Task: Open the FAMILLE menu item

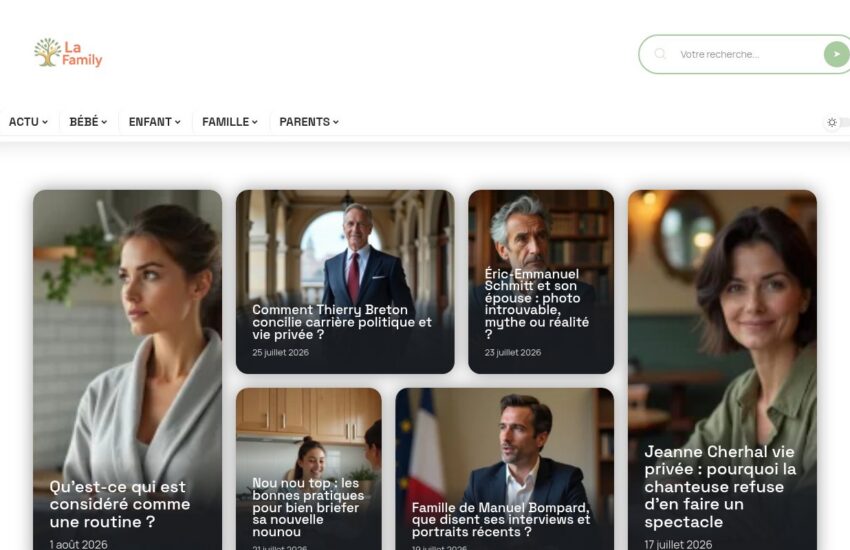Action: 230,122
